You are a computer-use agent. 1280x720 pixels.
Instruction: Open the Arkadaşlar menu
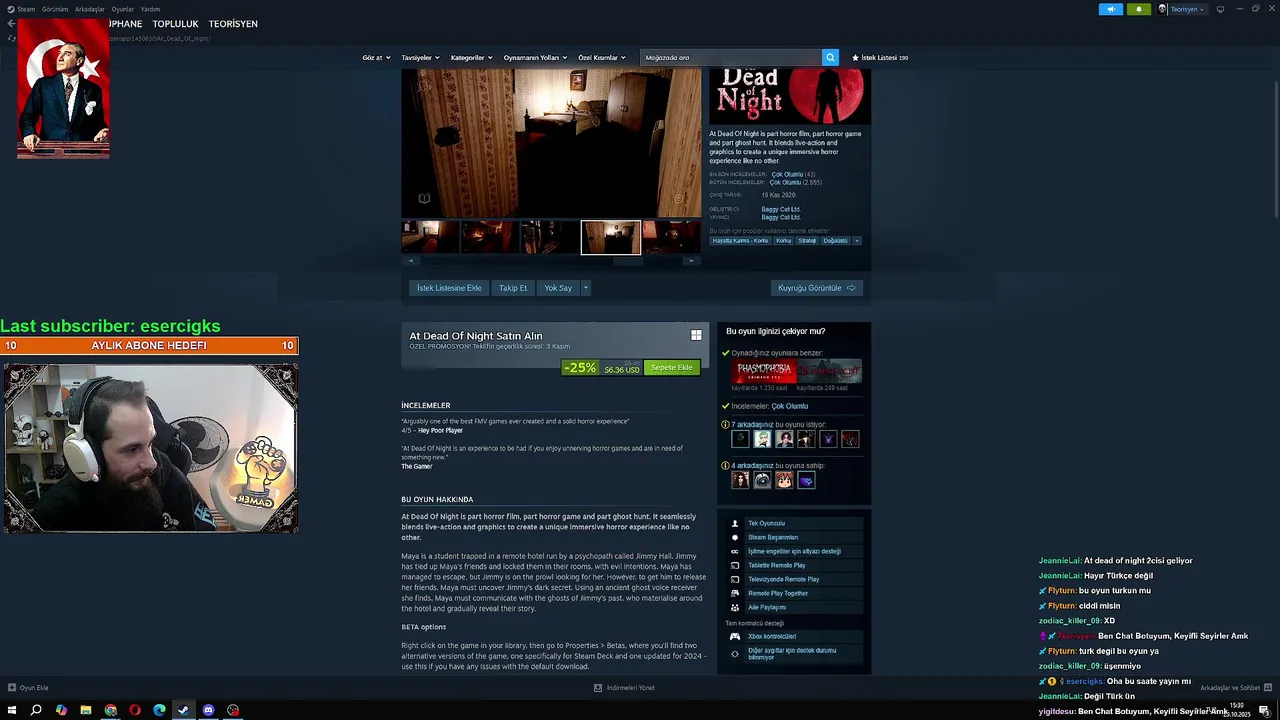coord(90,9)
